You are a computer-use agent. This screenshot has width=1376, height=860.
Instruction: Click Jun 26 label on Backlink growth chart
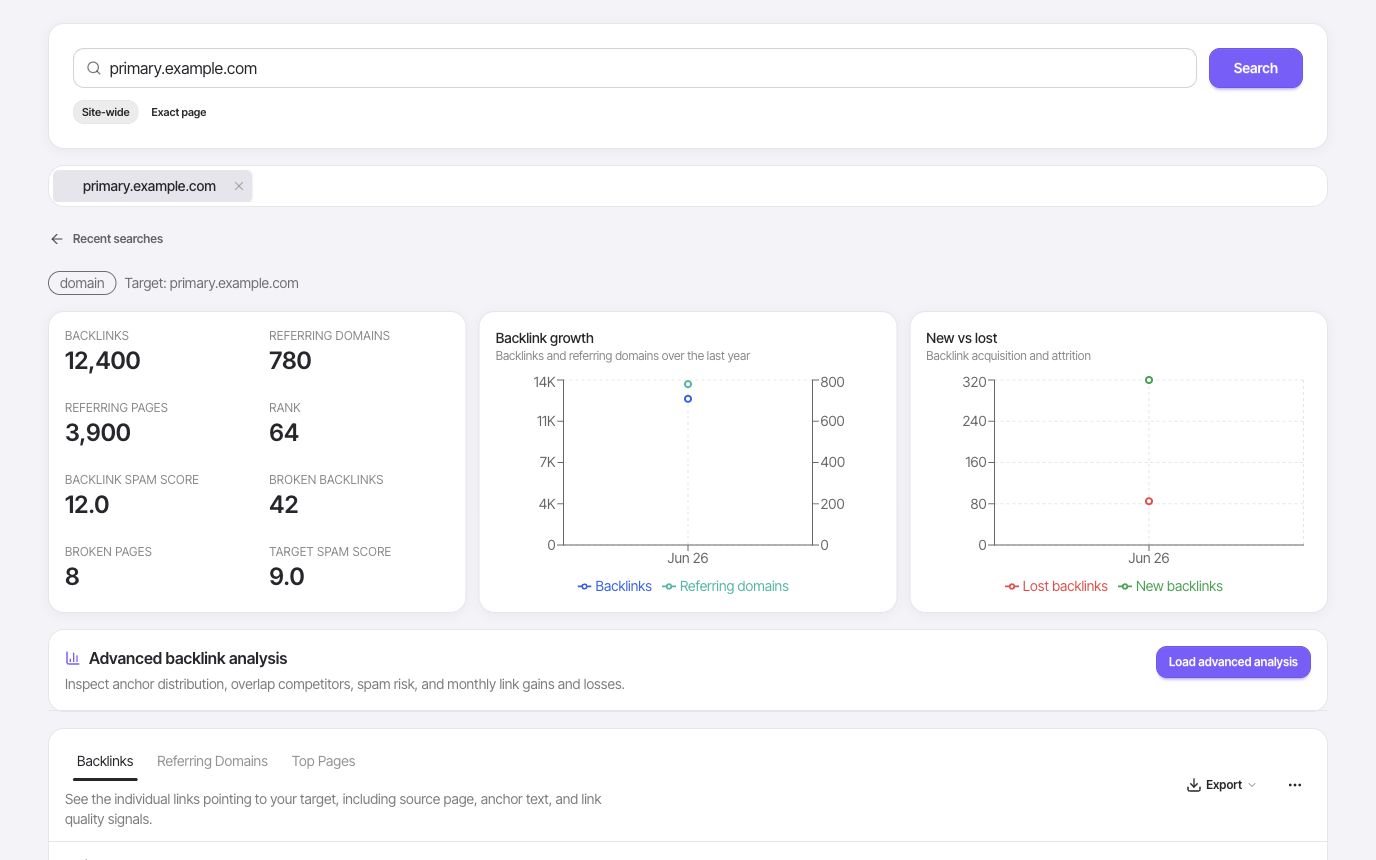point(688,558)
